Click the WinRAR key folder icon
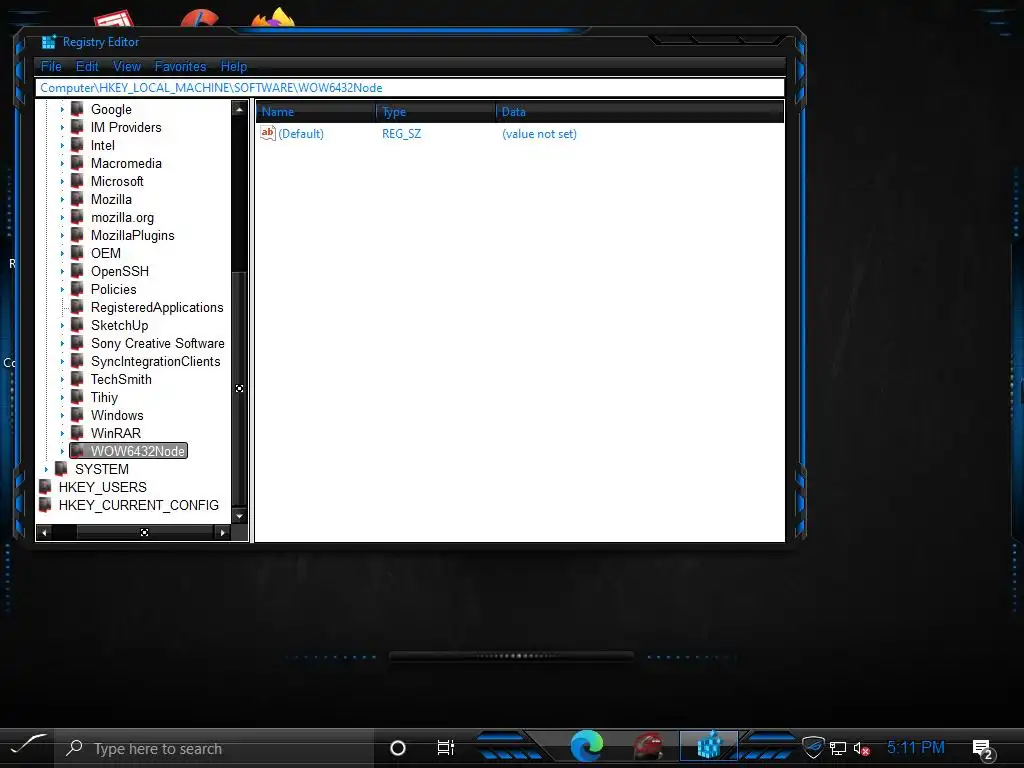This screenshot has width=1024, height=768. click(x=77, y=432)
